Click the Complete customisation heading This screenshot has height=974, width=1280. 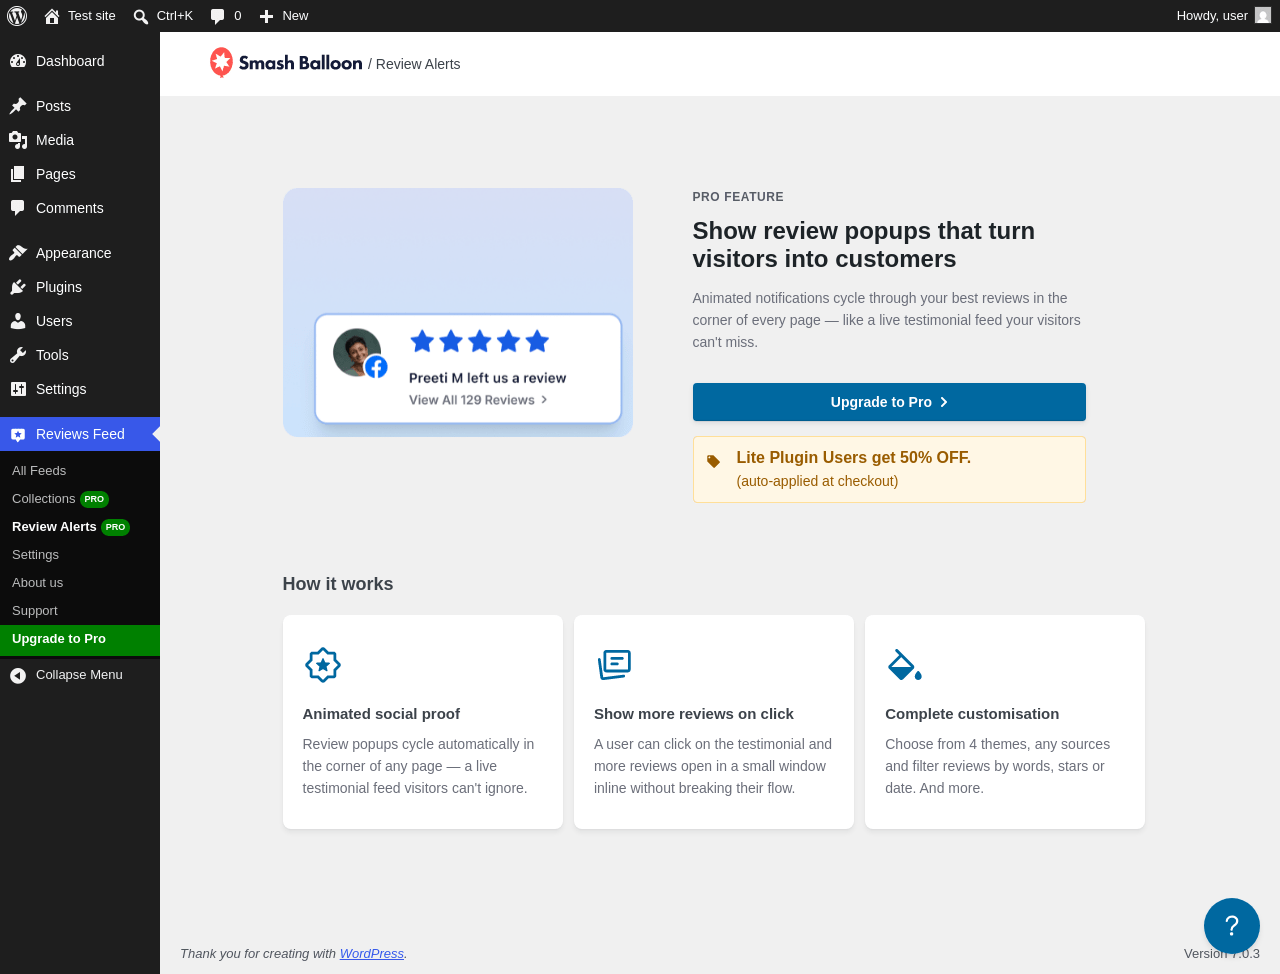point(972,714)
